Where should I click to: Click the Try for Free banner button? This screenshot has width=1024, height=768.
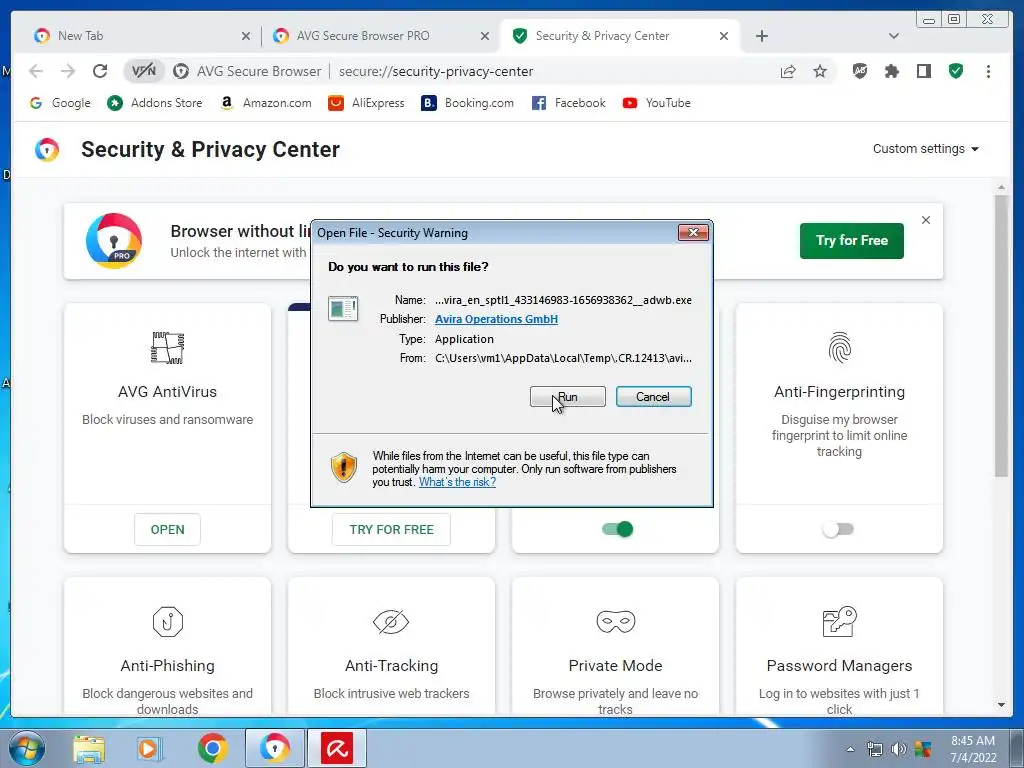852,240
